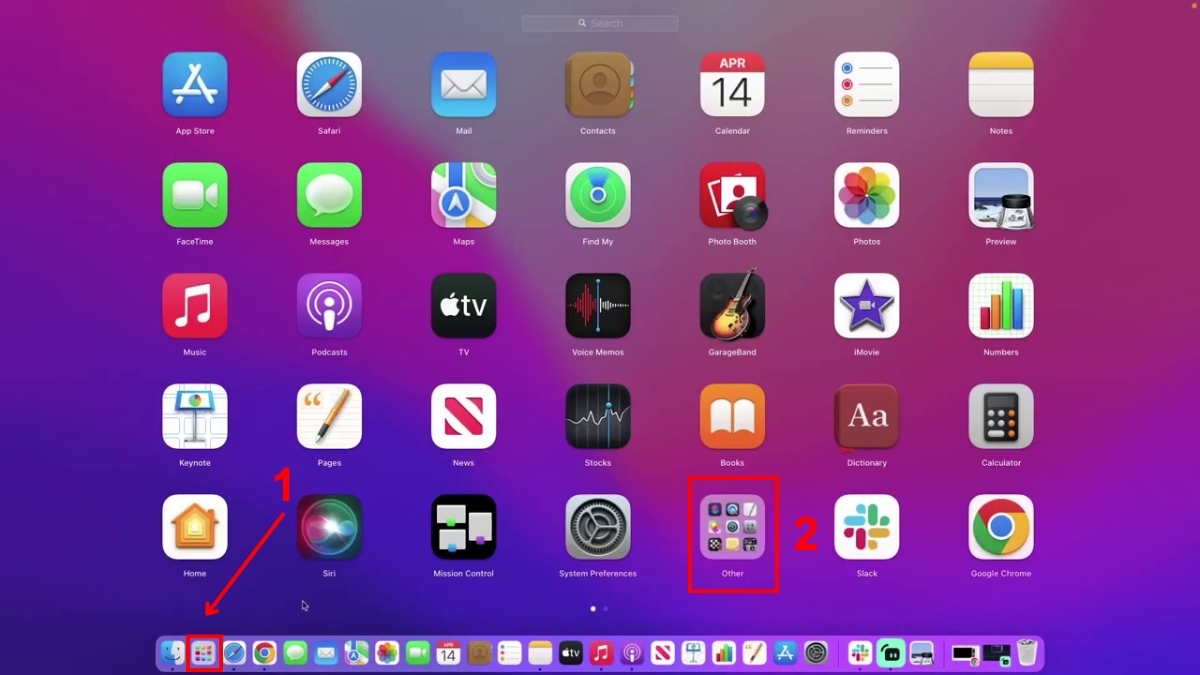Launch Slack from the Launchpad grid
This screenshot has width=1200, height=675.
tap(867, 527)
